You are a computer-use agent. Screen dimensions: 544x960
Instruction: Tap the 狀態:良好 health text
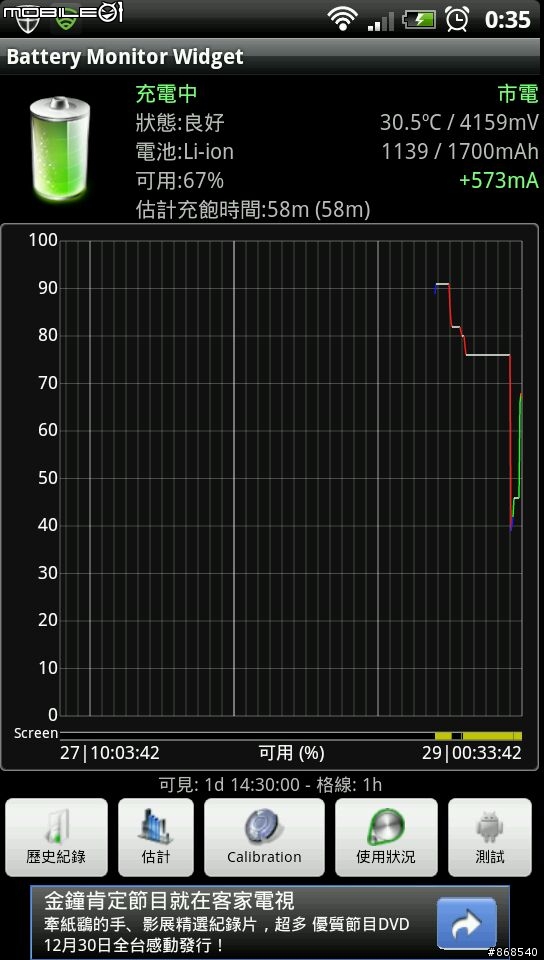click(x=180, y=122)
